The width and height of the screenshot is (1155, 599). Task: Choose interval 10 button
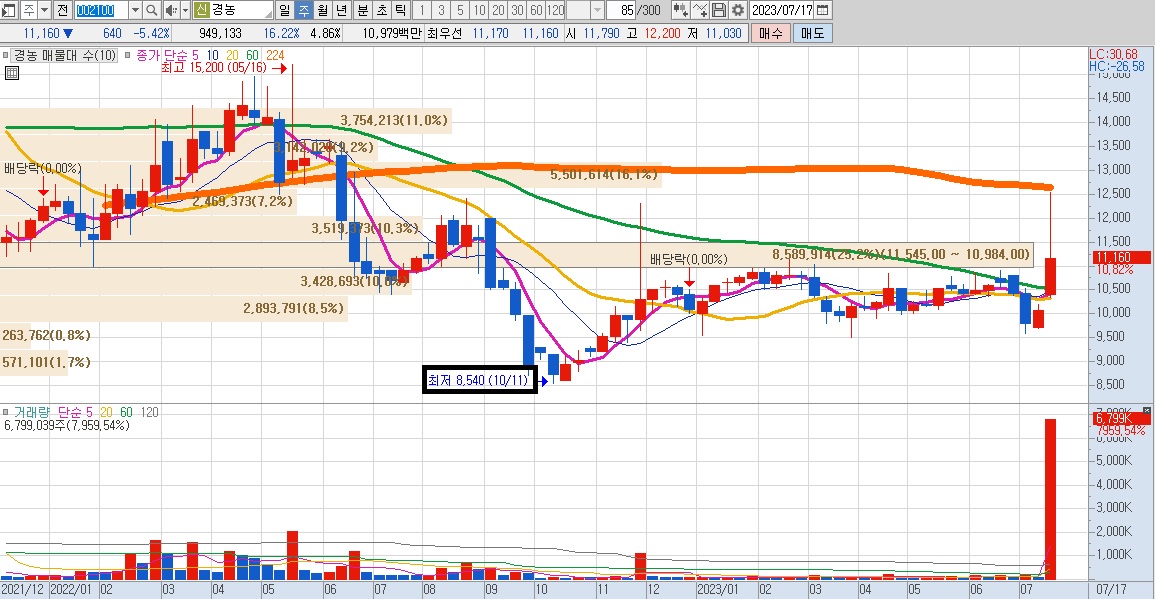point(480,10)
